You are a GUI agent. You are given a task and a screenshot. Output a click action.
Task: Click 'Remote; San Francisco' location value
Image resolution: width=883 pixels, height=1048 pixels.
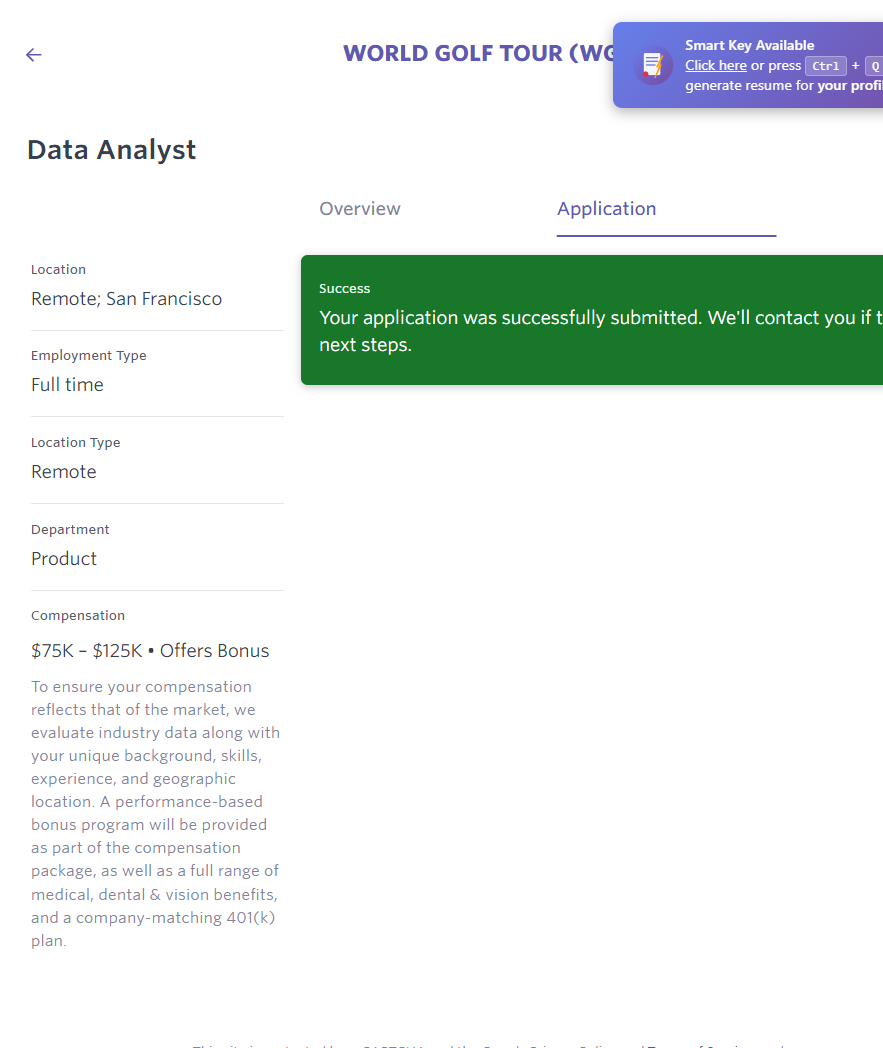(126, 299)
